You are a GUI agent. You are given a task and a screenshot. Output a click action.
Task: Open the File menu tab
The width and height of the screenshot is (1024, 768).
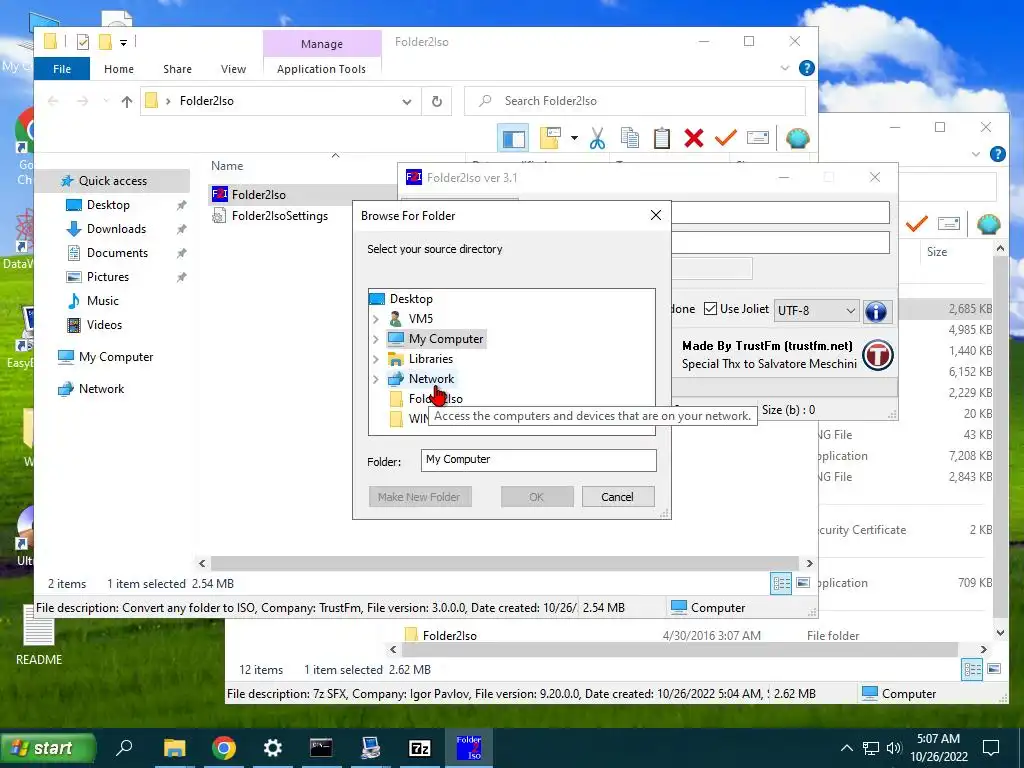pyautogui.click(x=62, y=69)
